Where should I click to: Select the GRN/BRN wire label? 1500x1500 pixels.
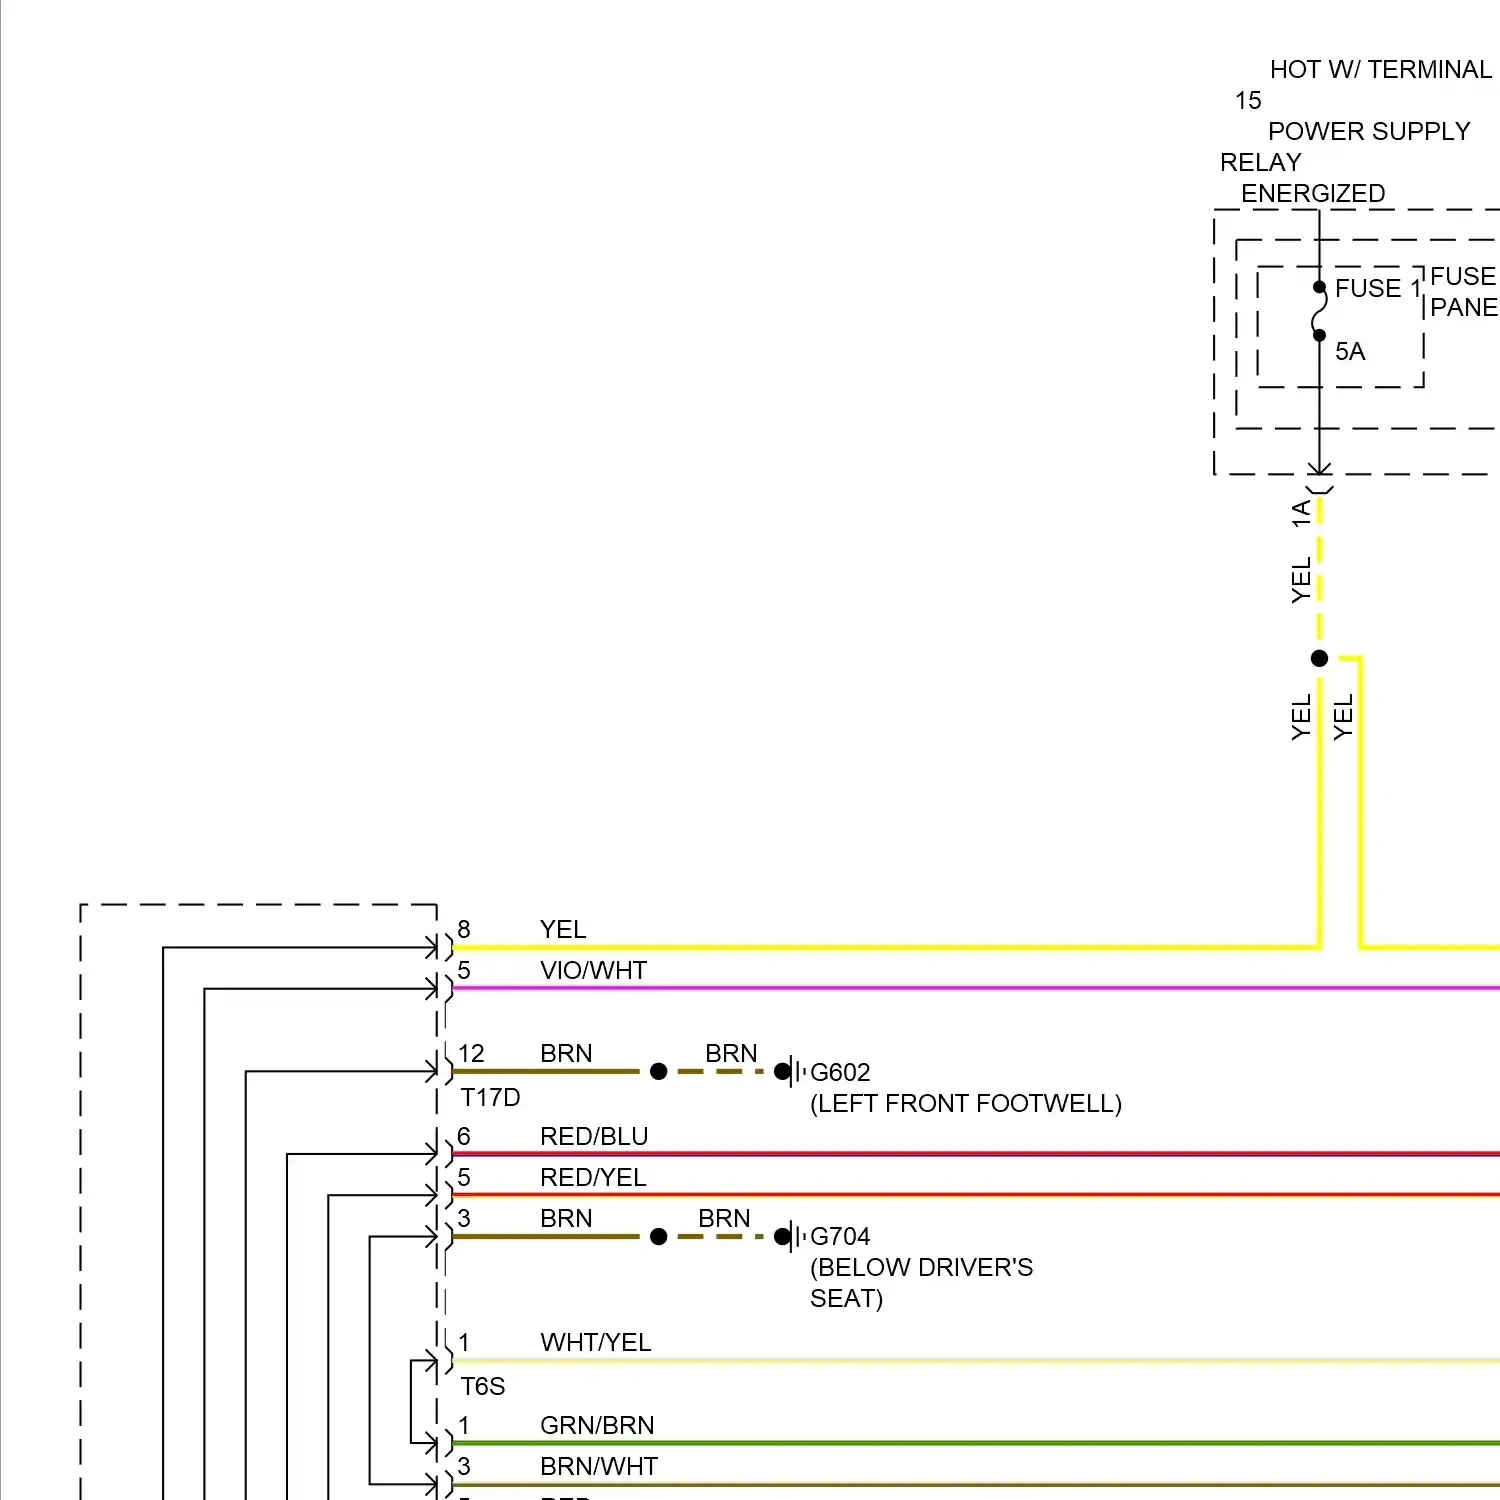click(x=597, y=1425)
